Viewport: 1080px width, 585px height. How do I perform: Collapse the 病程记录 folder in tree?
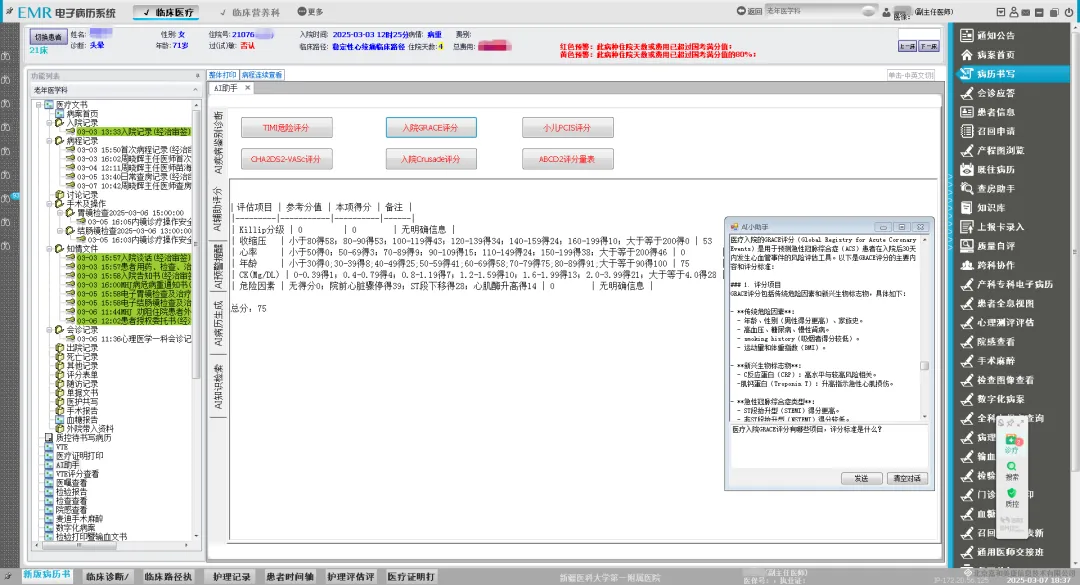(48, 141)
